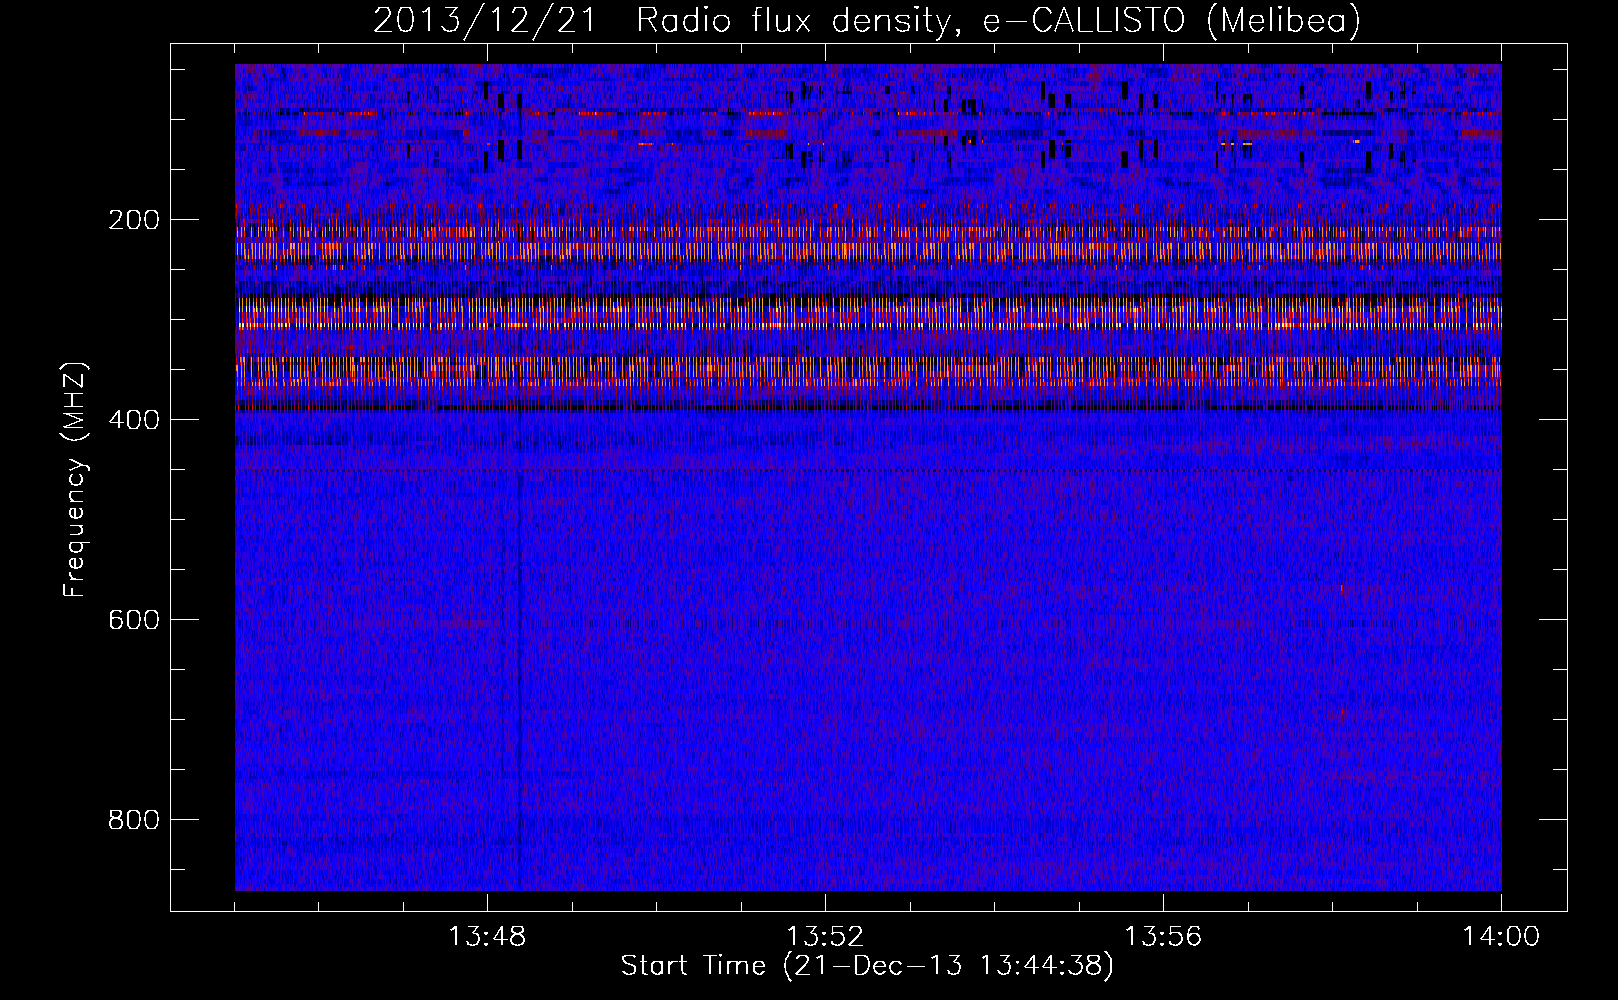Click the 13:48 time tick label

pyautogui.click(x=487, y=937)
